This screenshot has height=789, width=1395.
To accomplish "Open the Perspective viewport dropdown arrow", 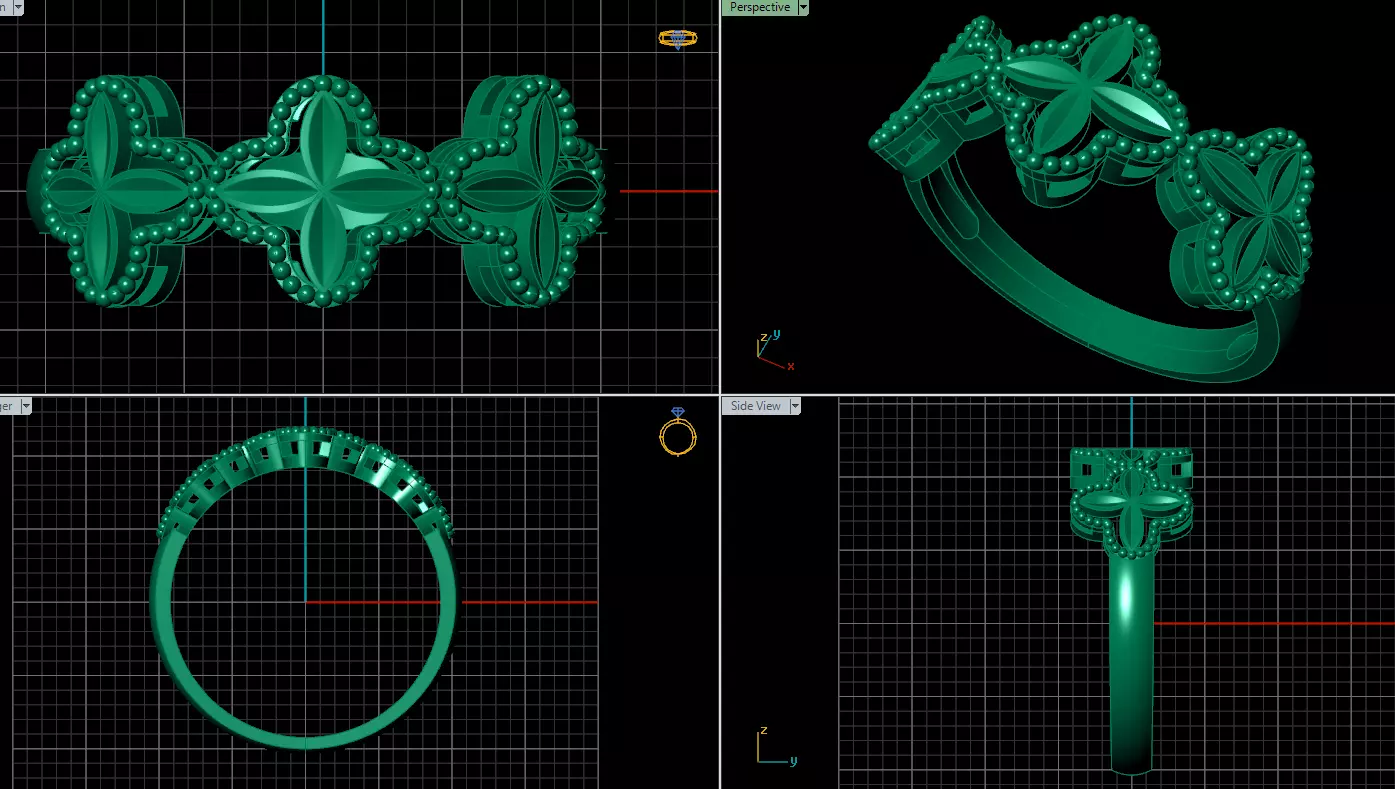I will coord(803,7).
